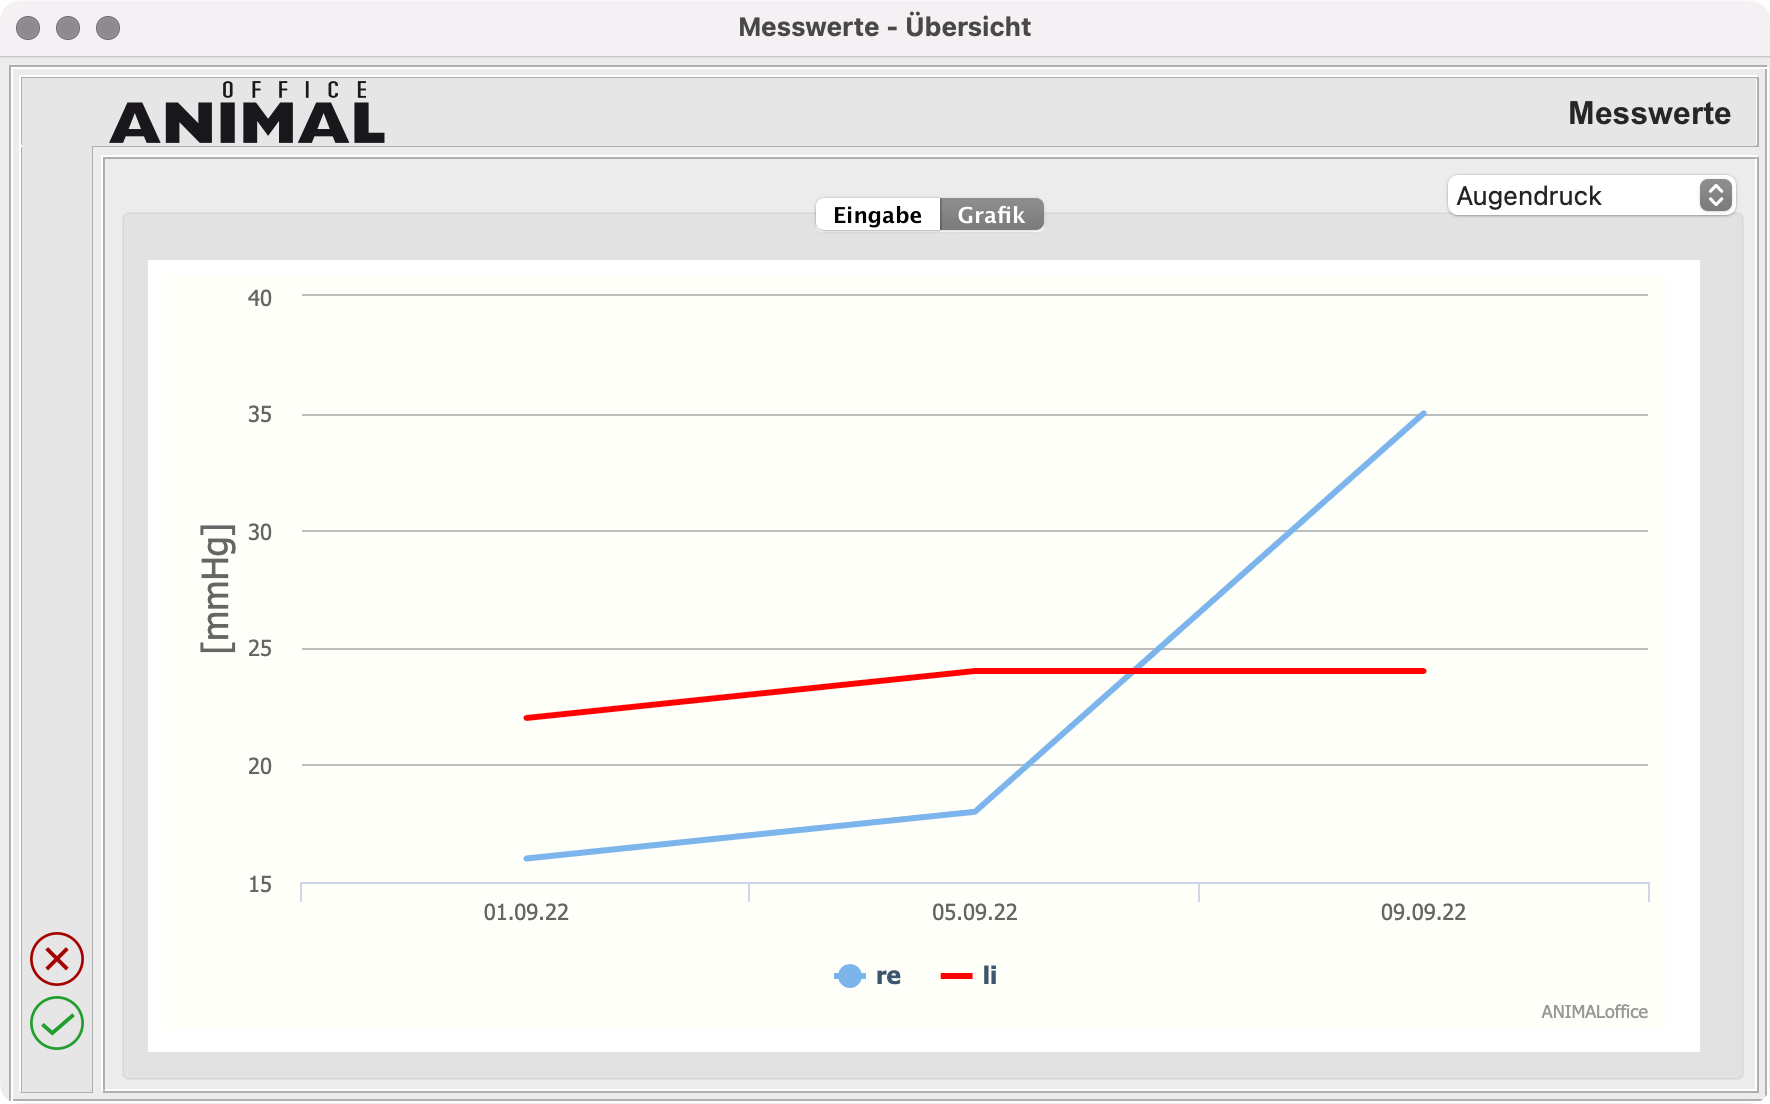Image resolution: width=1770 pixels, height=1104 pixels.
Task: Click the '05.09.22' axis label on the chart
Action: point(973,912)
